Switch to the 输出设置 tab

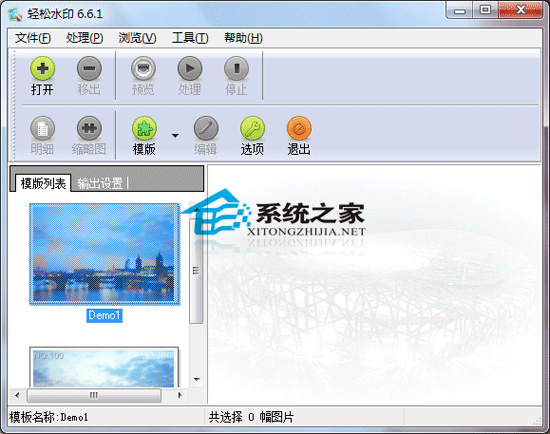(x=100, y=183)
